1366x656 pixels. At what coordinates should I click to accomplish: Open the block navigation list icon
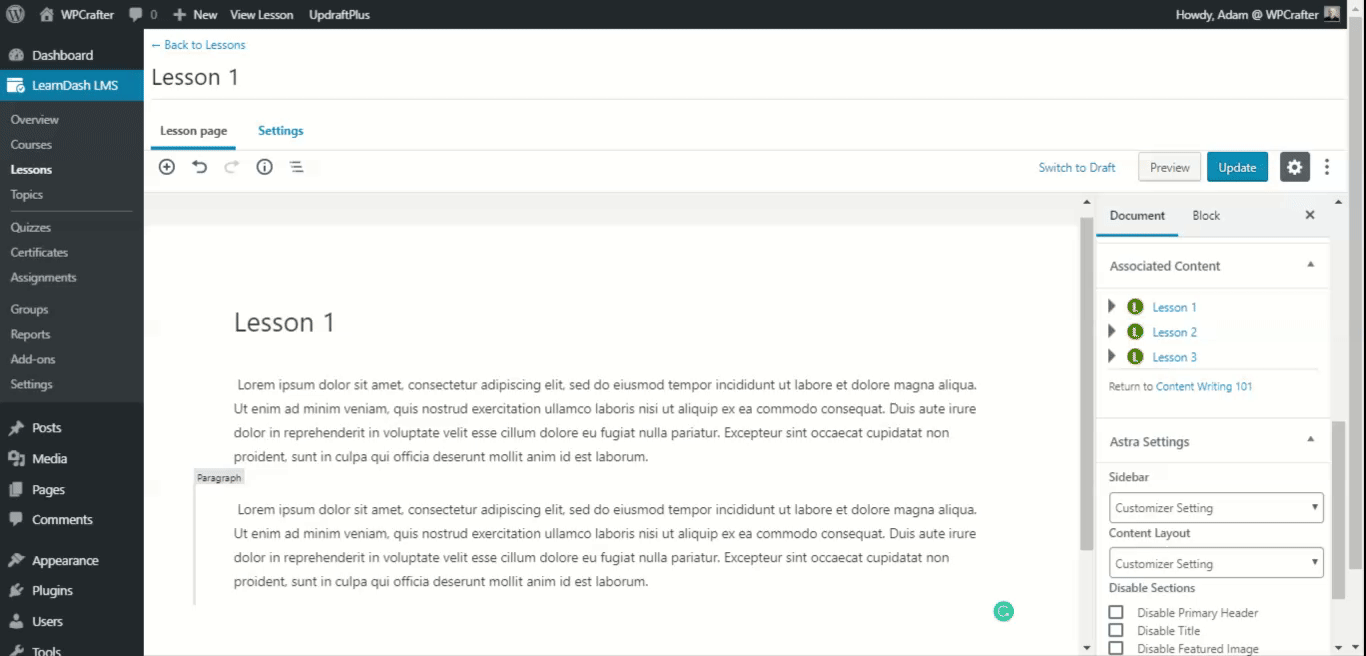[297, 167]
